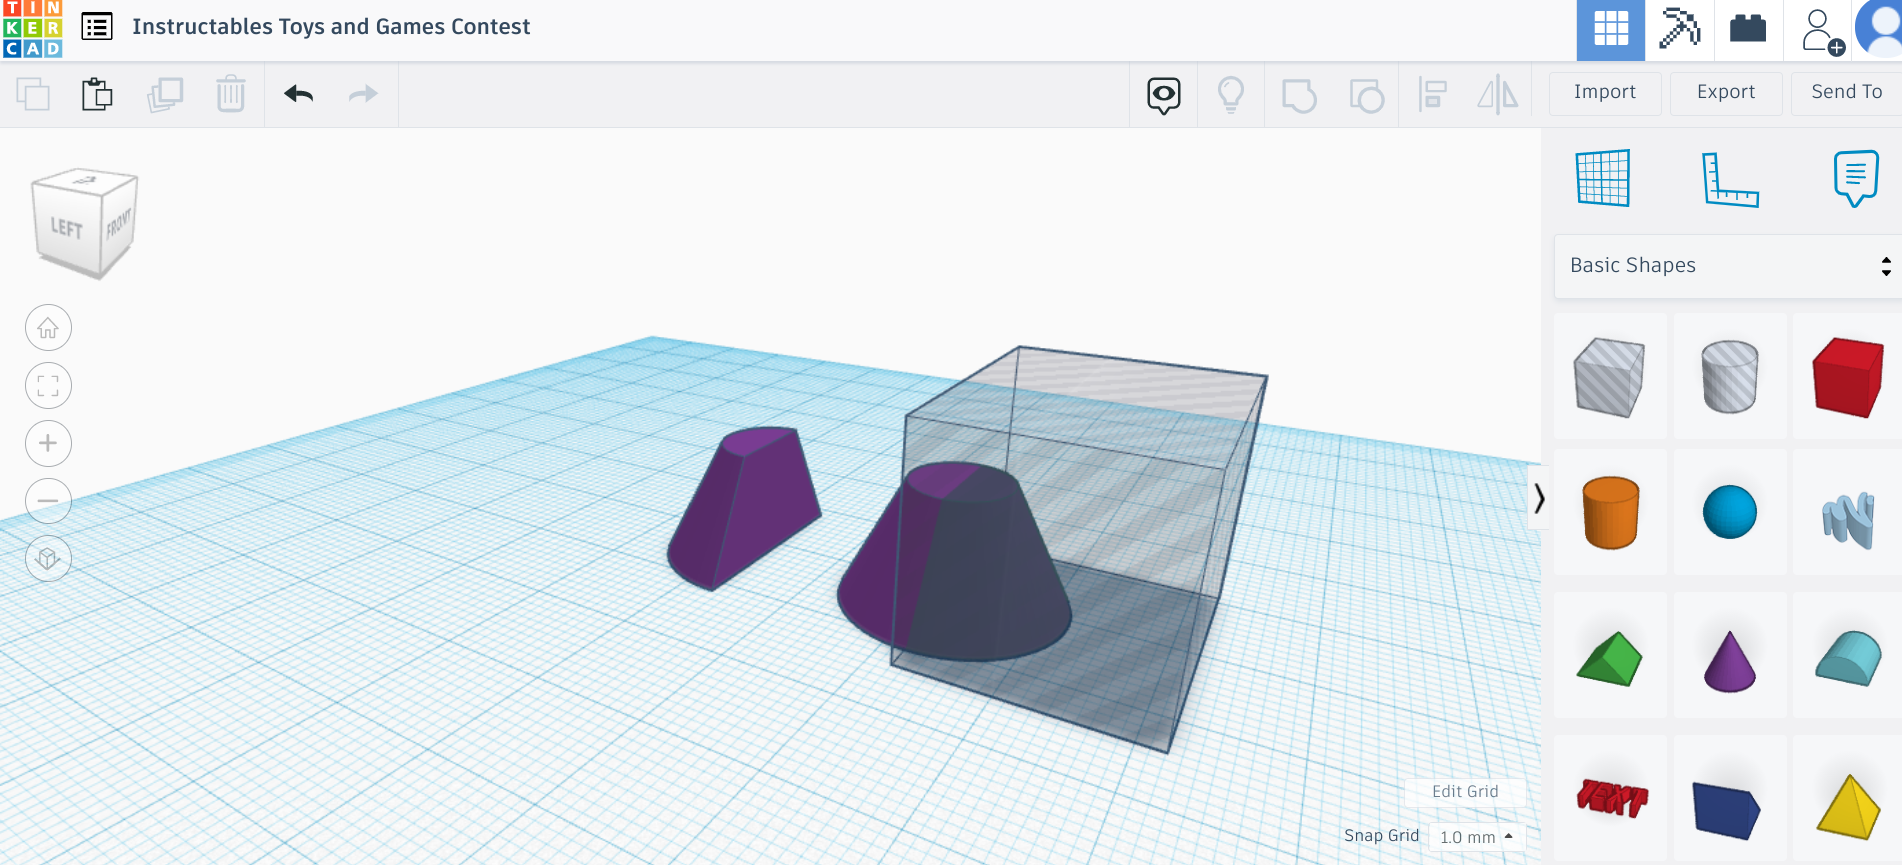Click the Export button
Image resolution: width=1902 pixels, height=865 pixels.
(1726, 93)
